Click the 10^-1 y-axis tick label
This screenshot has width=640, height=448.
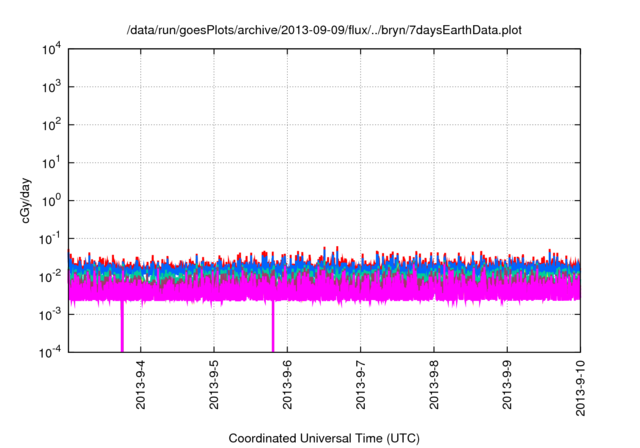[50, 238]
